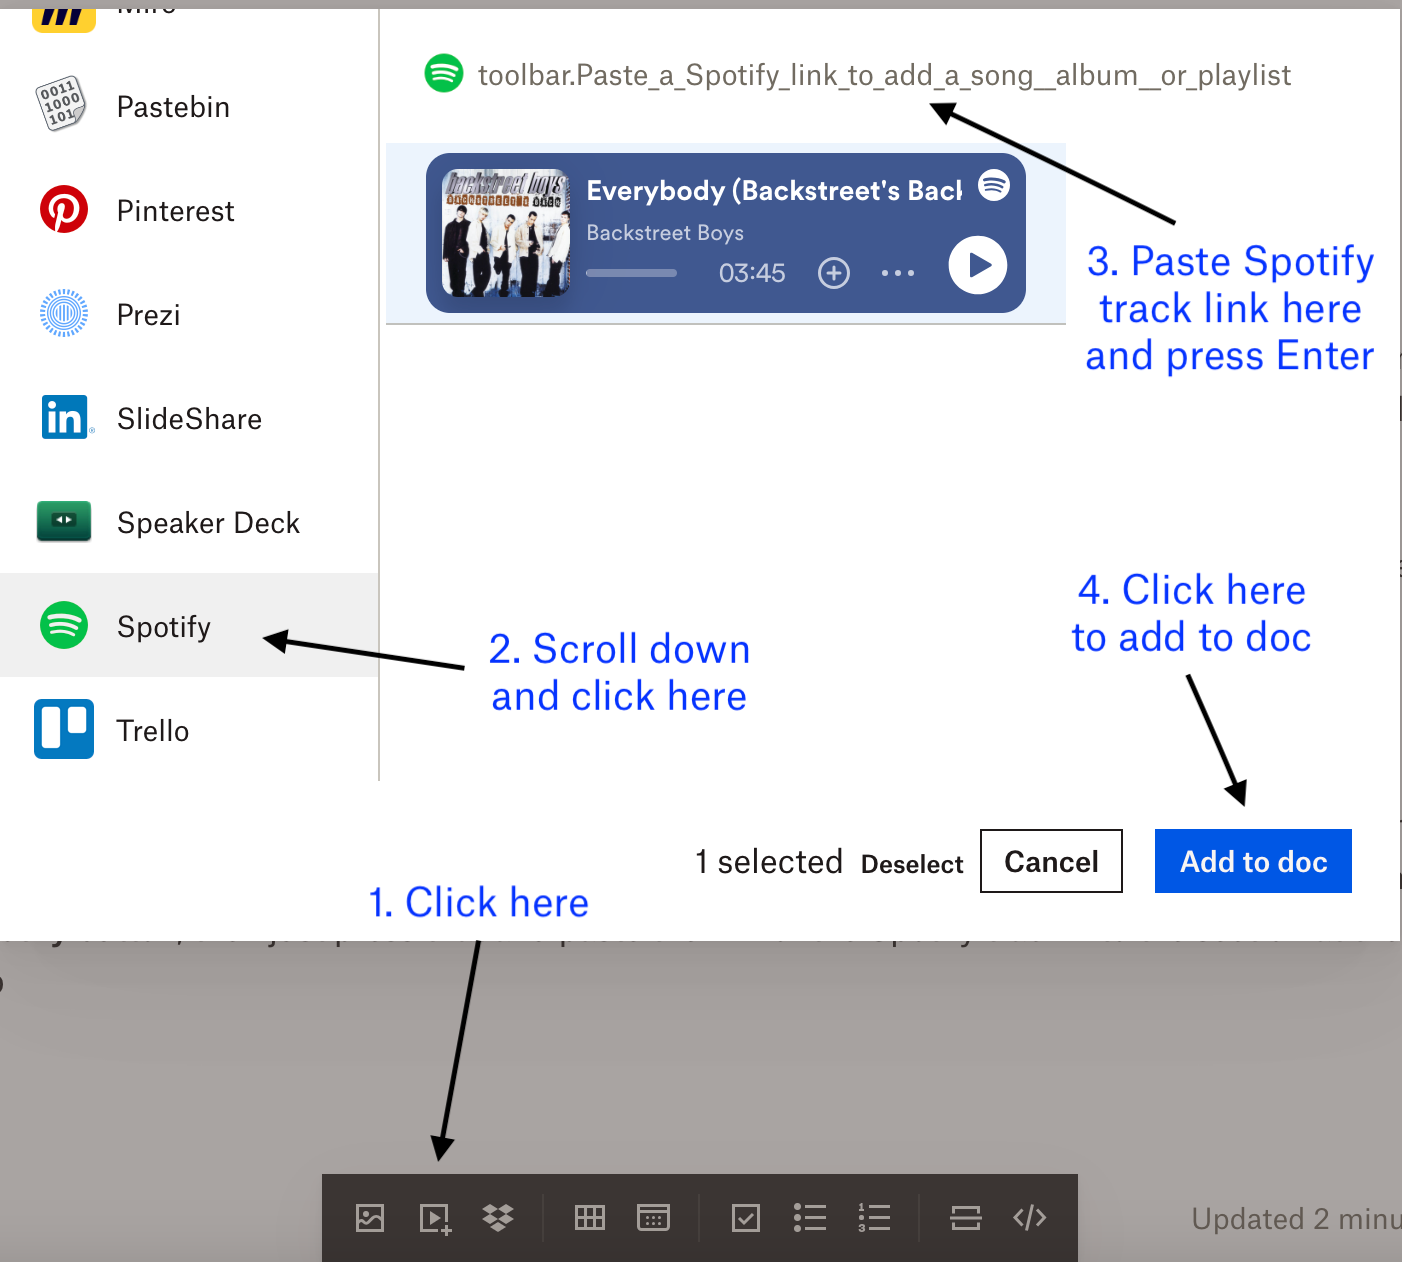The image size is (1402, 1262).
Task: Insert a code block
Action: [x=1029, y=1218]
